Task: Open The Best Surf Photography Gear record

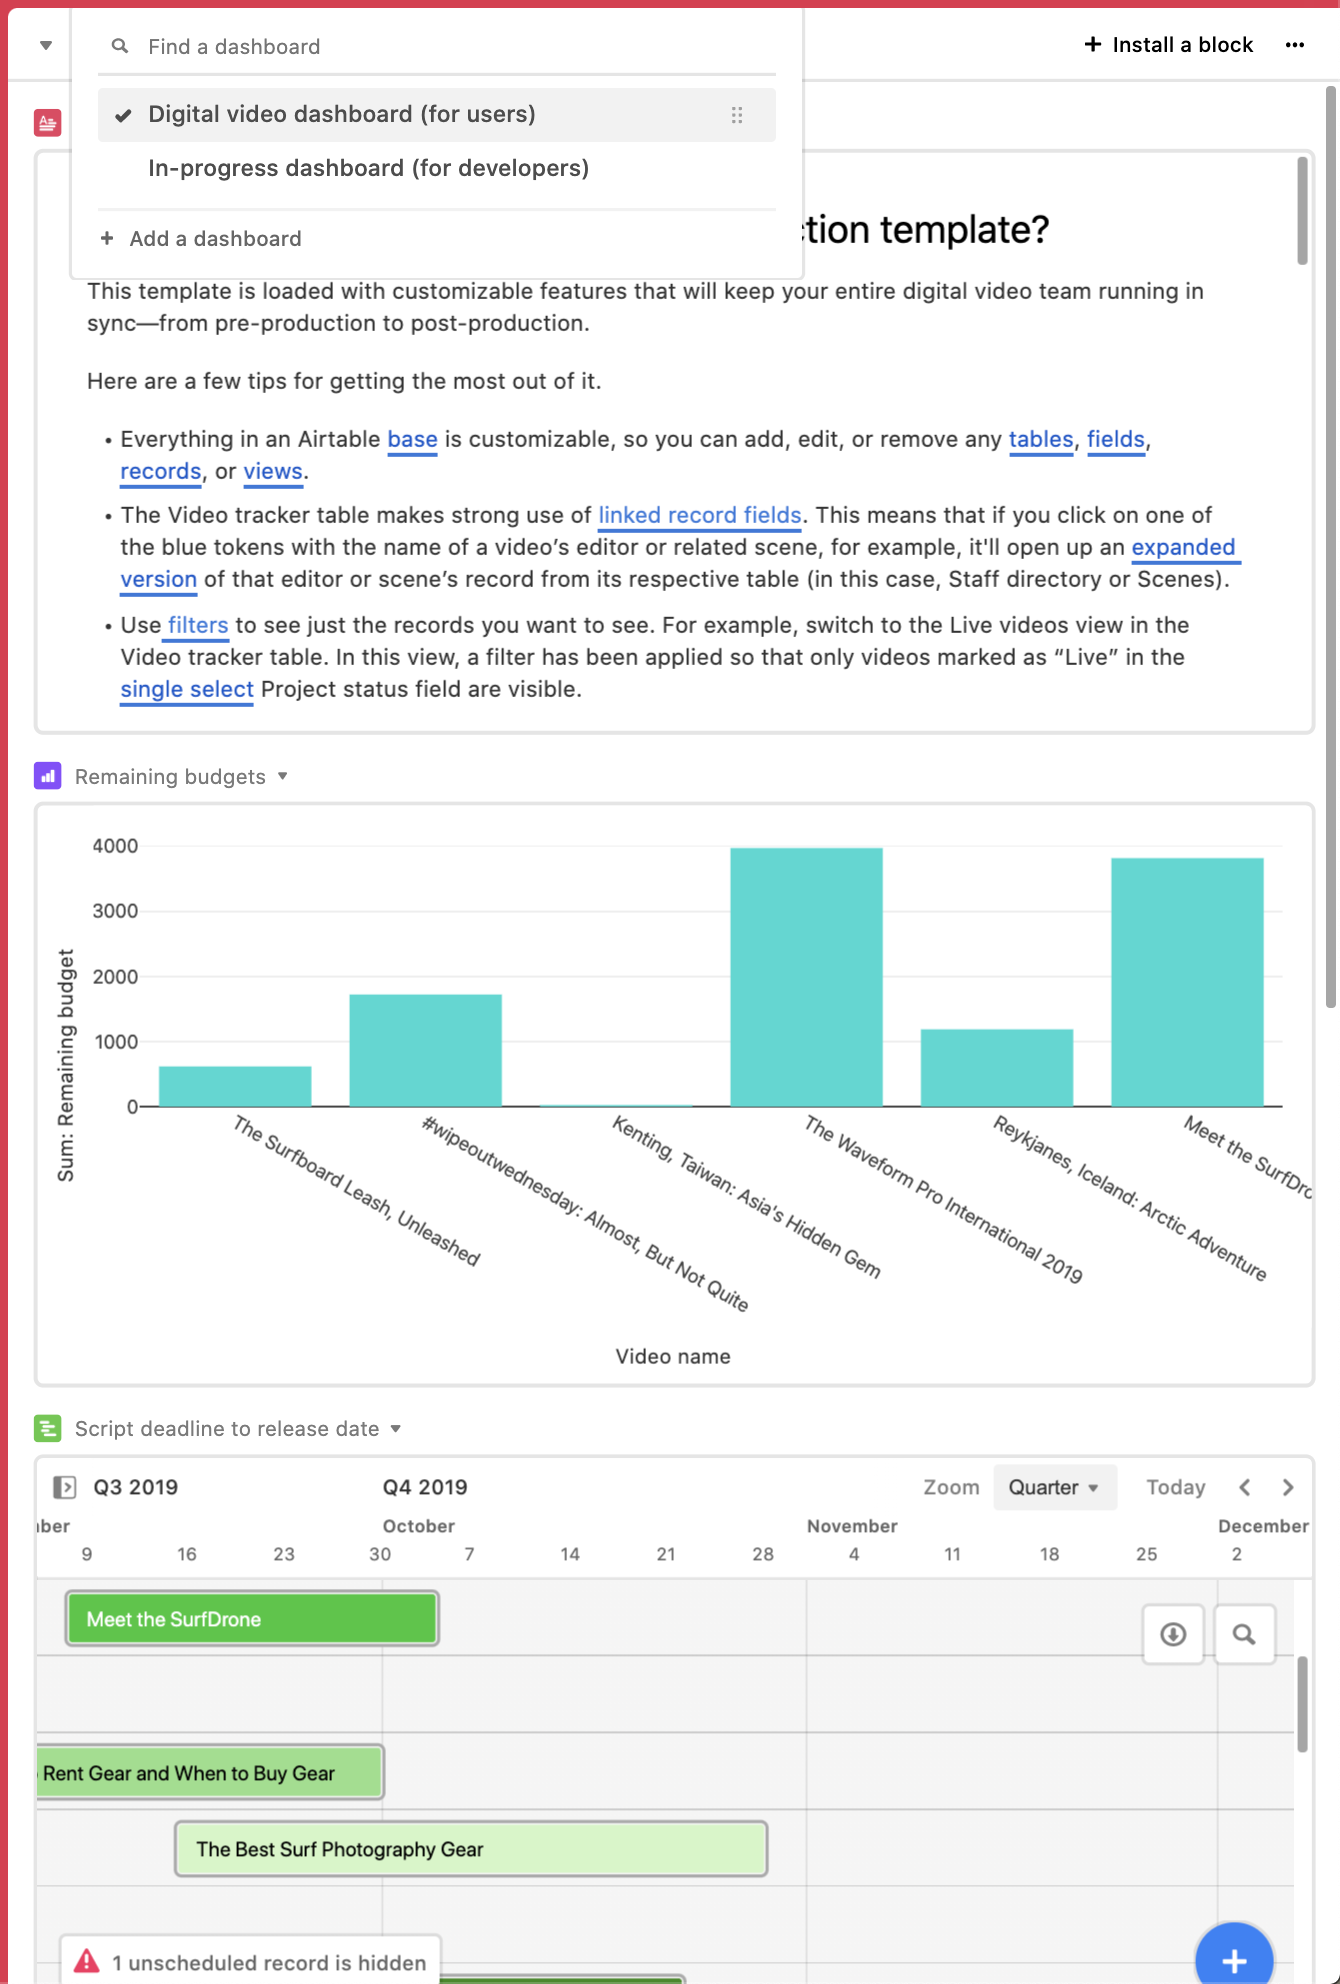Action: tap(471, 1849)
